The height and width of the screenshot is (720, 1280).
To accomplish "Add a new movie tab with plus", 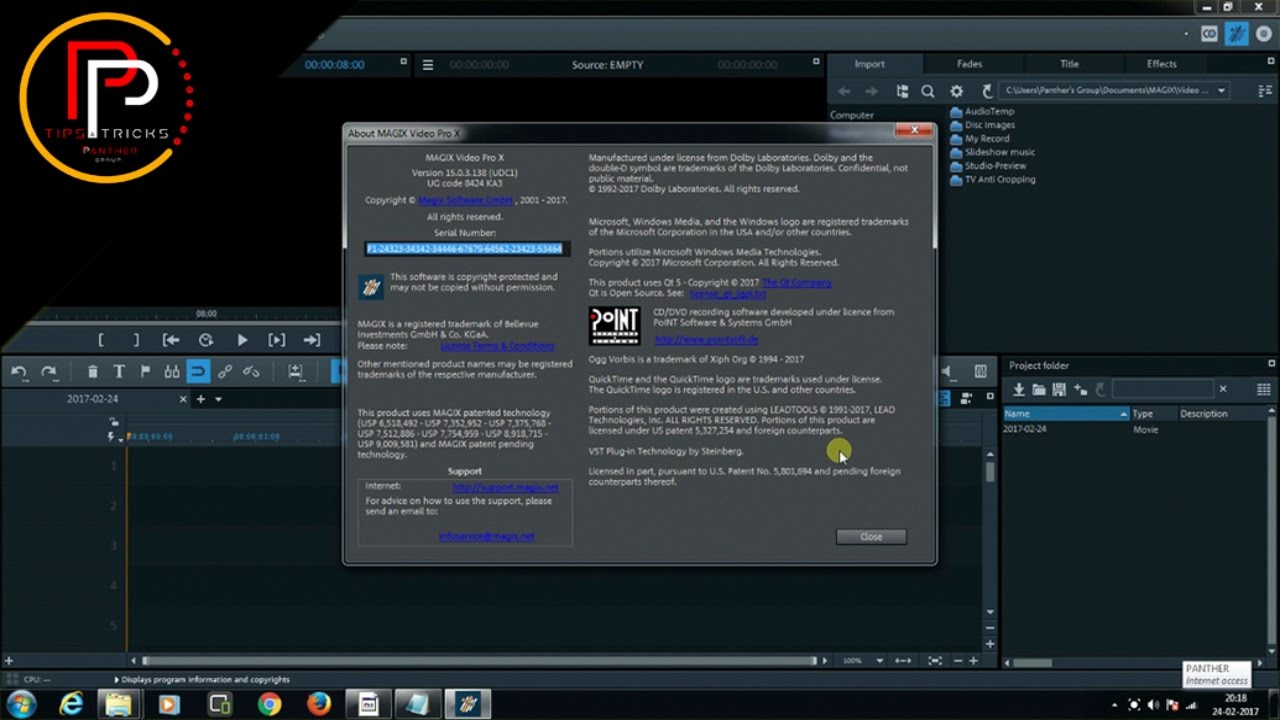I will pyautogui.click(x=200, y=399).
